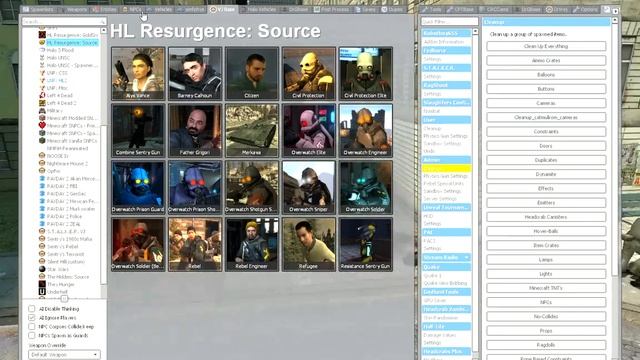Select the Combine Sentry Gun icon
The width and height of the screenshot is (640, 360).
138,131
